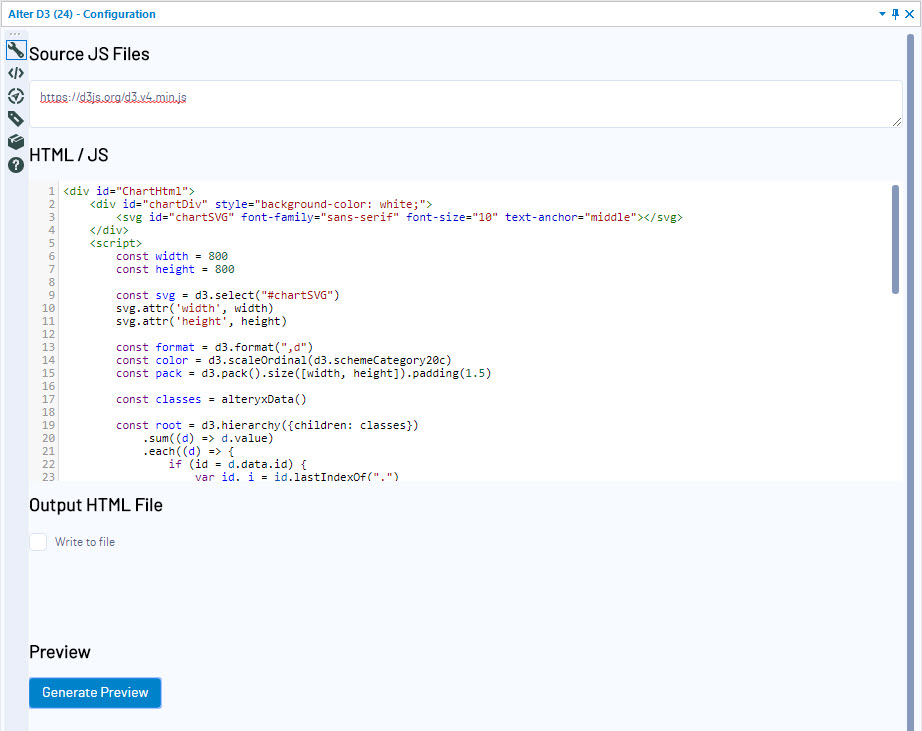
Task: Open the d3js.org d3.v4.min.js link
Action: [x=113, y=97]
